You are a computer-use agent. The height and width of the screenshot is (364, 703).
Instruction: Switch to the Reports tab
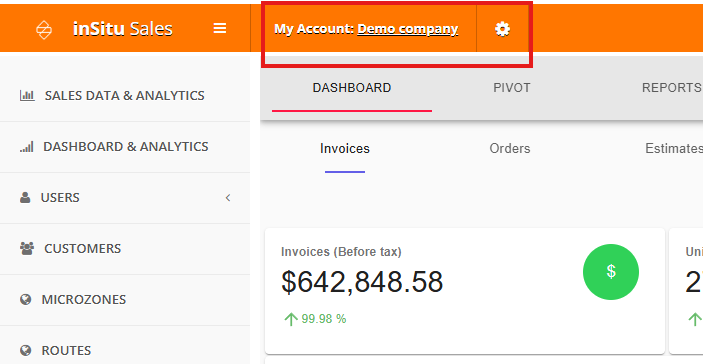point(672,87)
